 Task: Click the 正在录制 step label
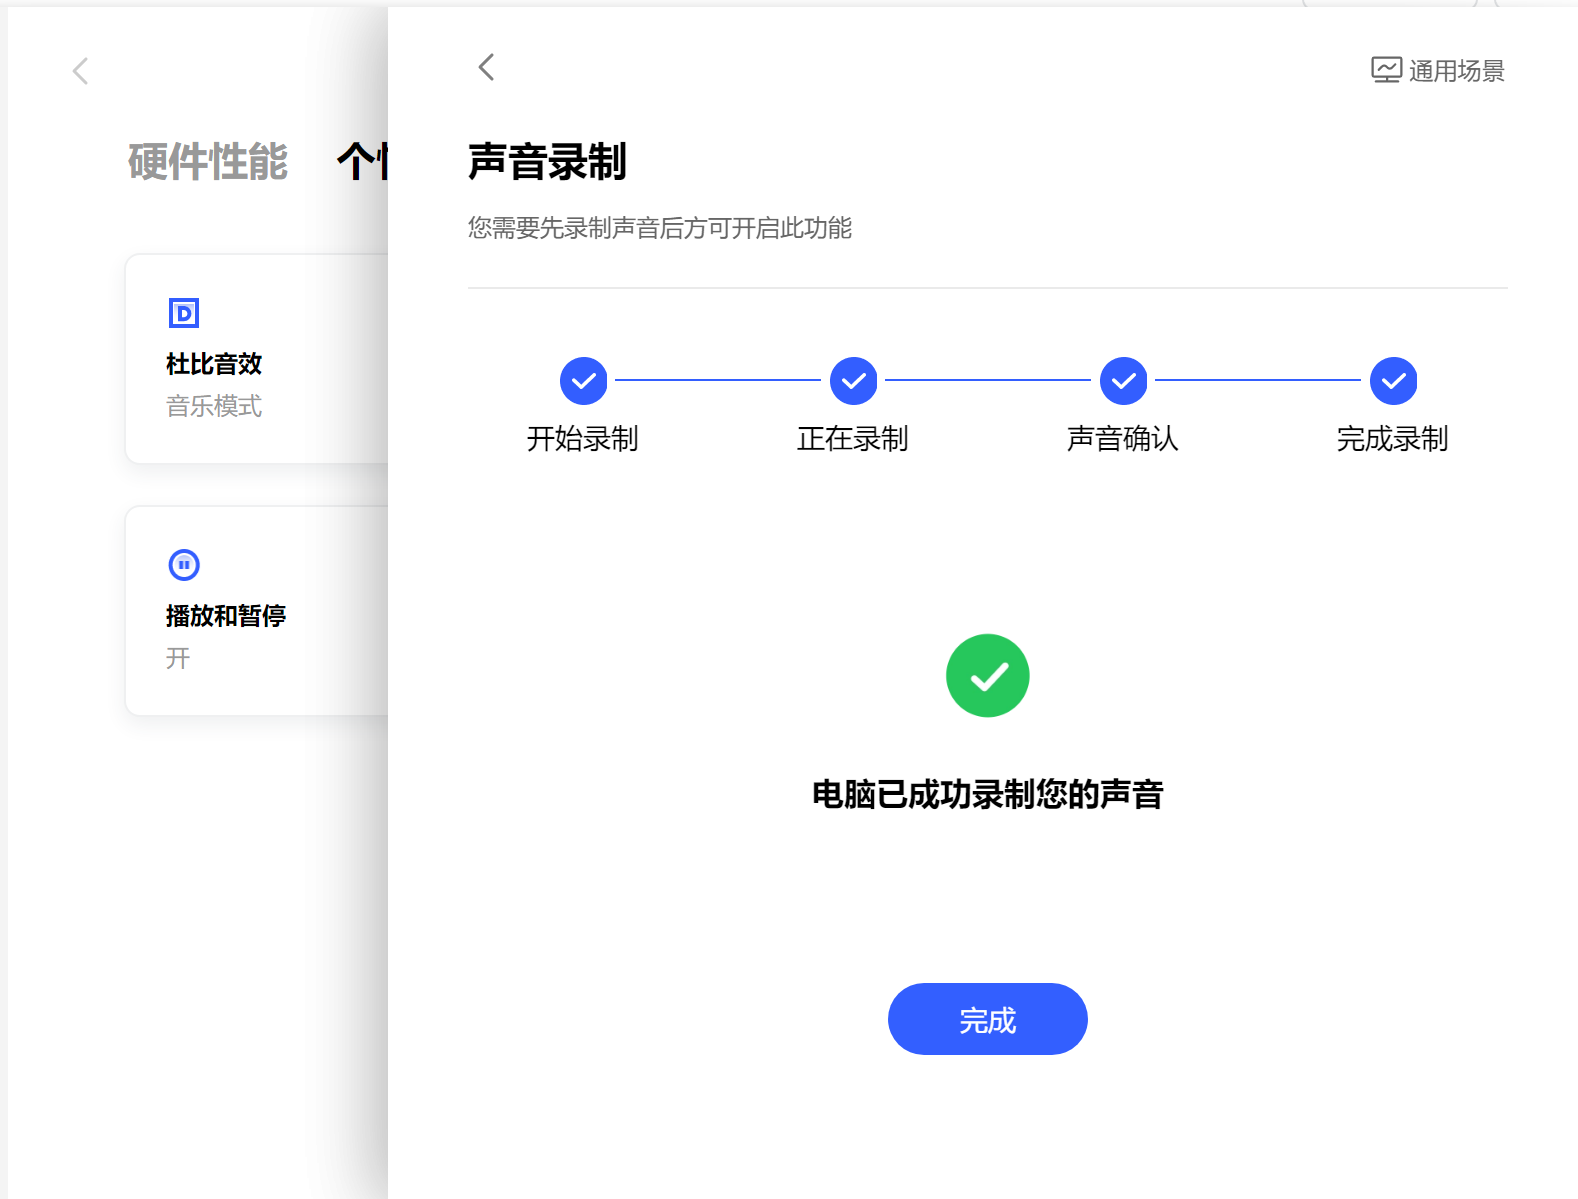[853, 439]
